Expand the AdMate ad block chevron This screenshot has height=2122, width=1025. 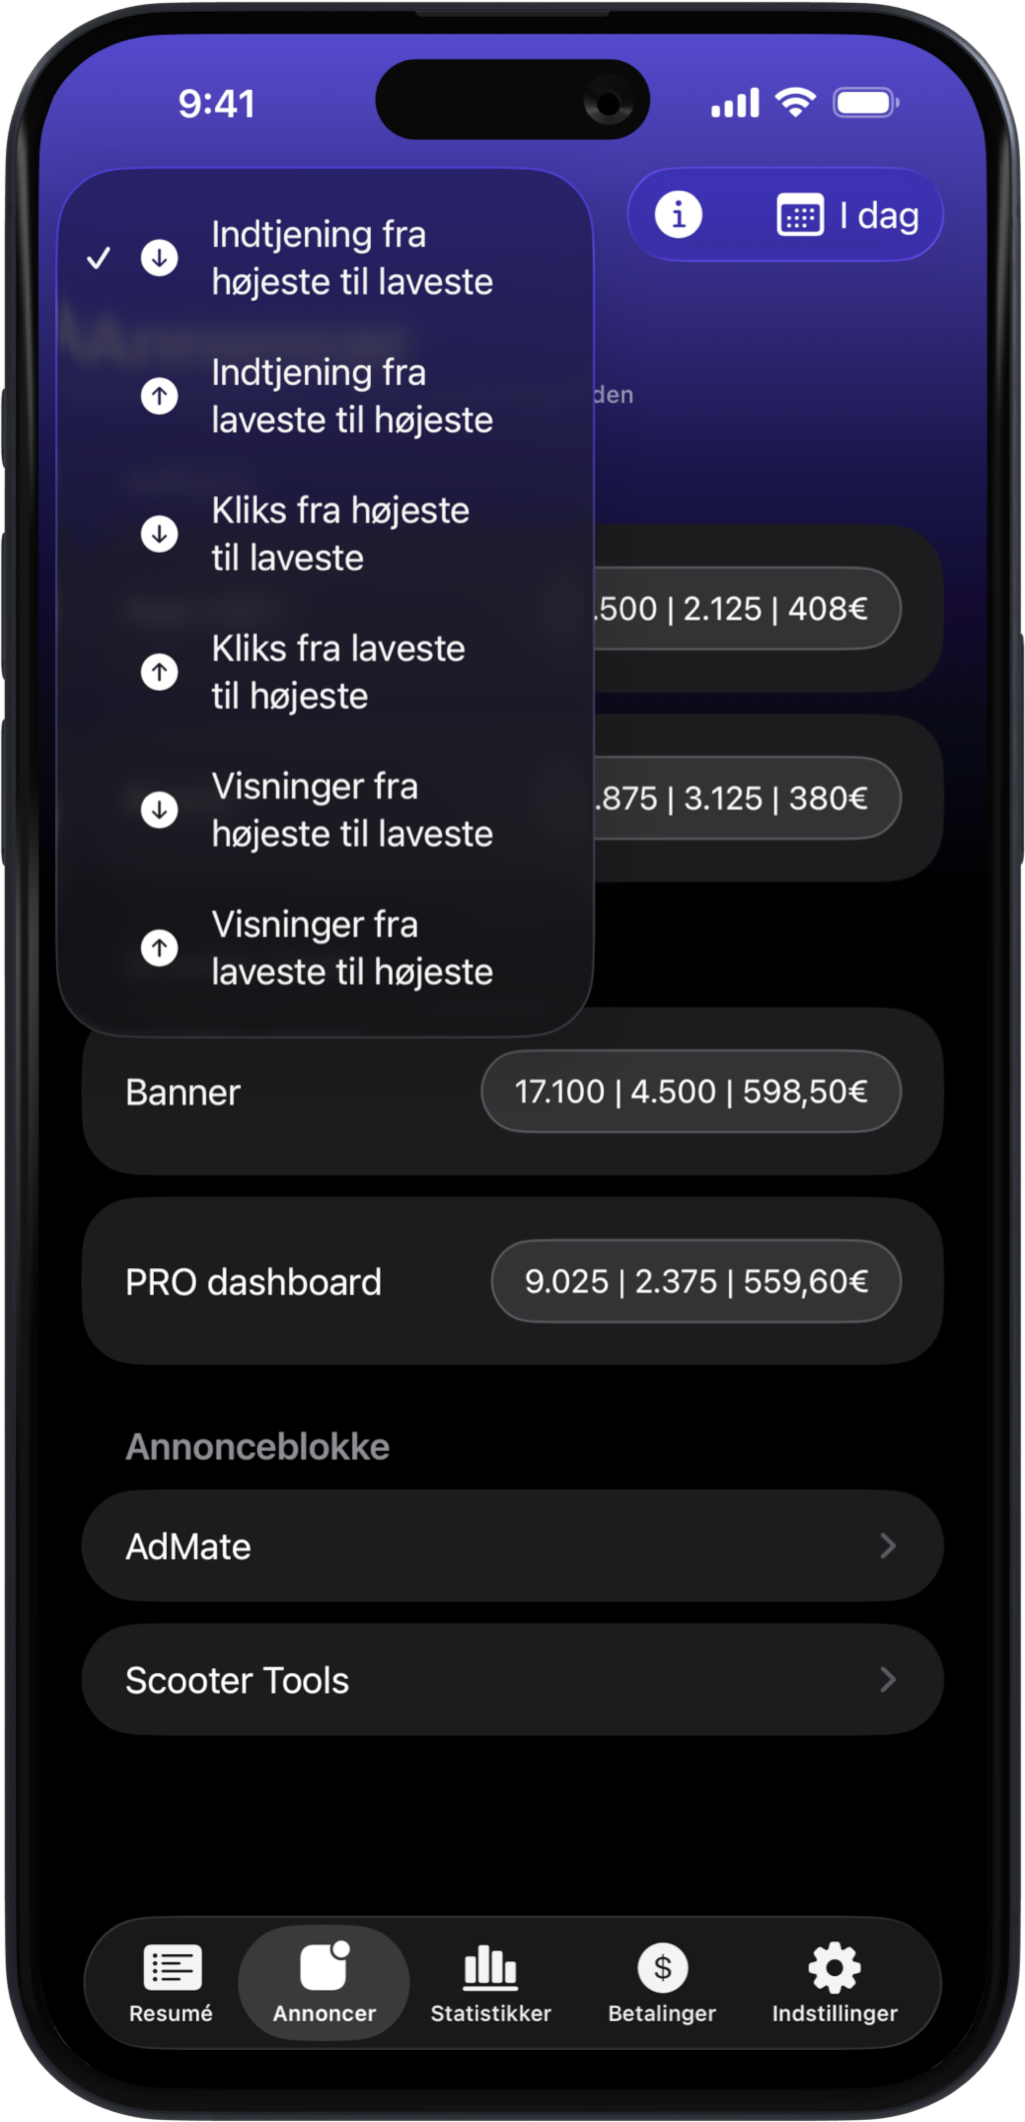click(887, 1546)
